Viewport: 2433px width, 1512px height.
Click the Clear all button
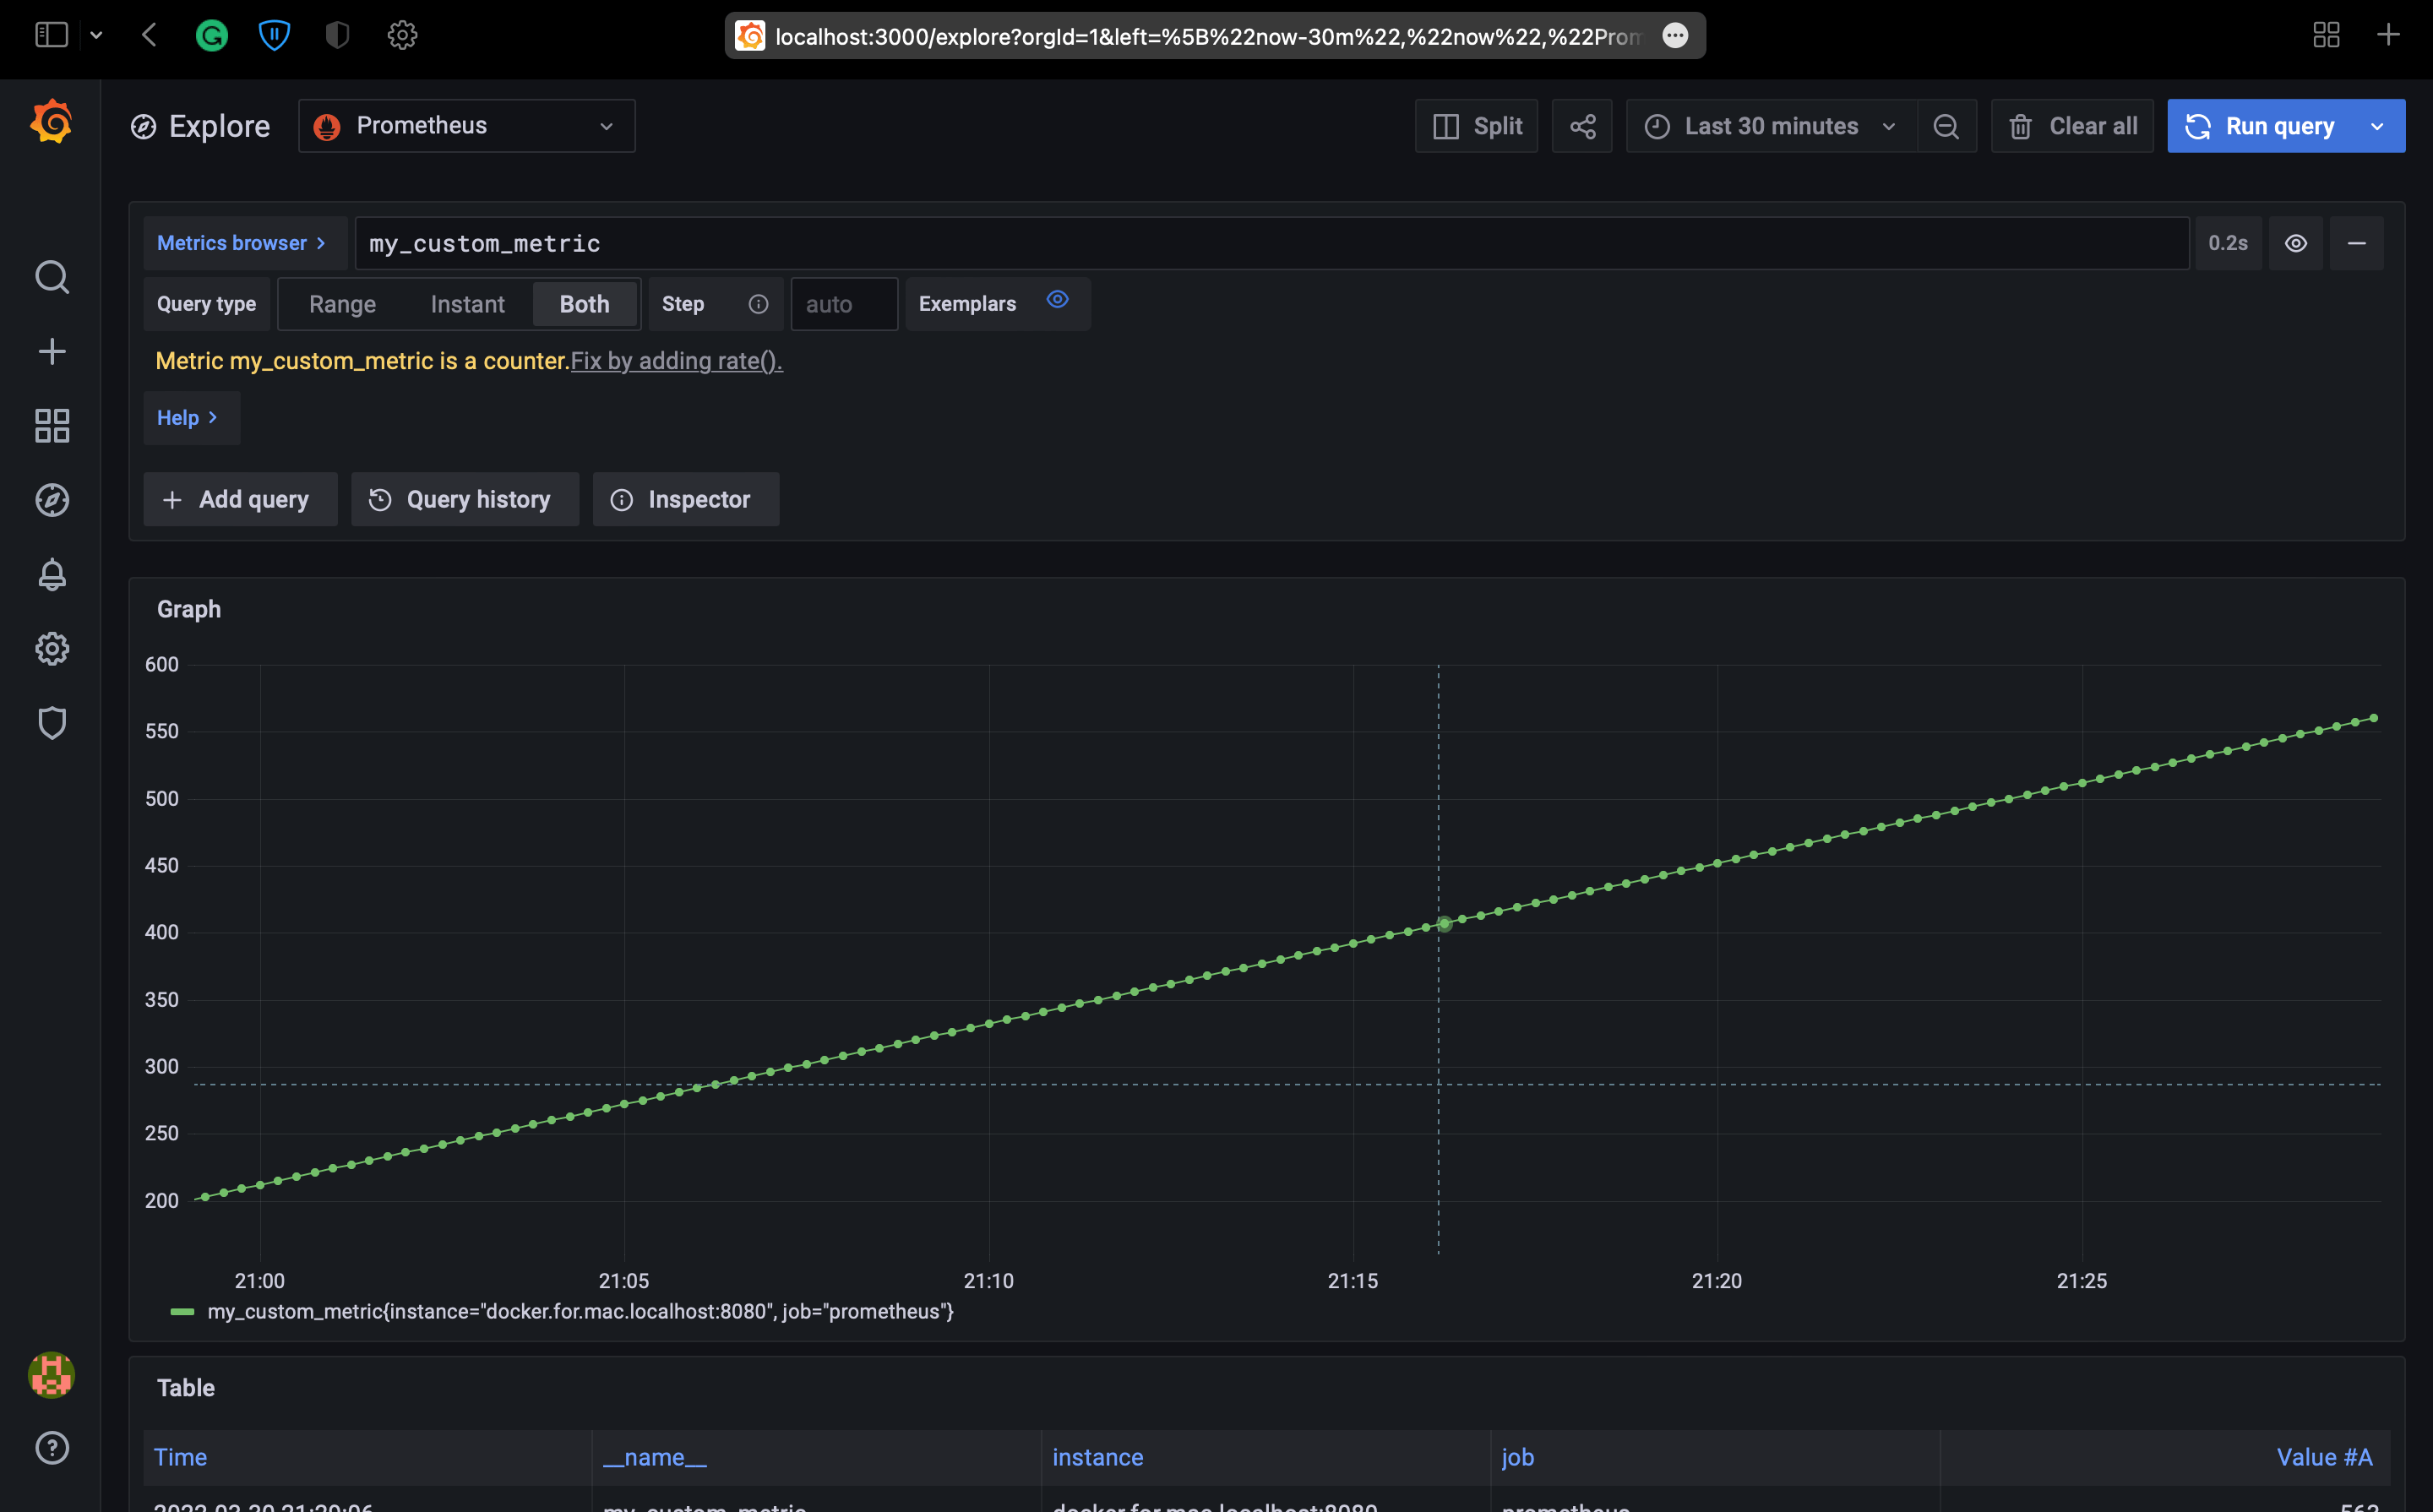[x=2071, y=125]
